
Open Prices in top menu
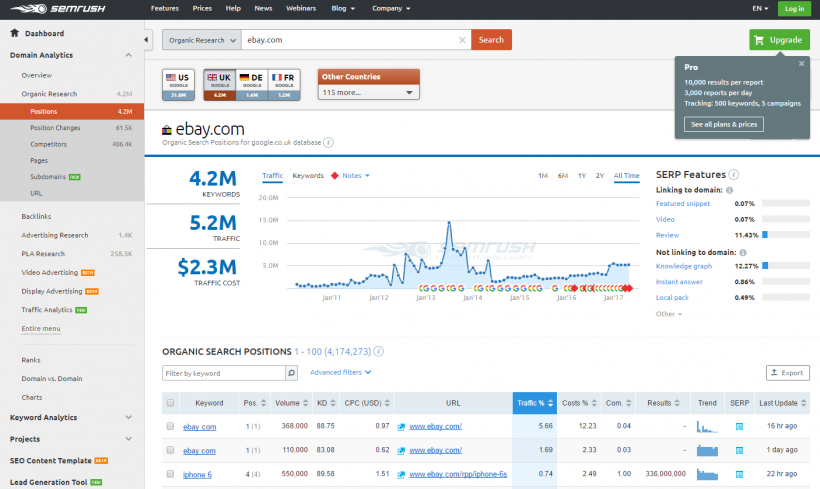point(202,8)
